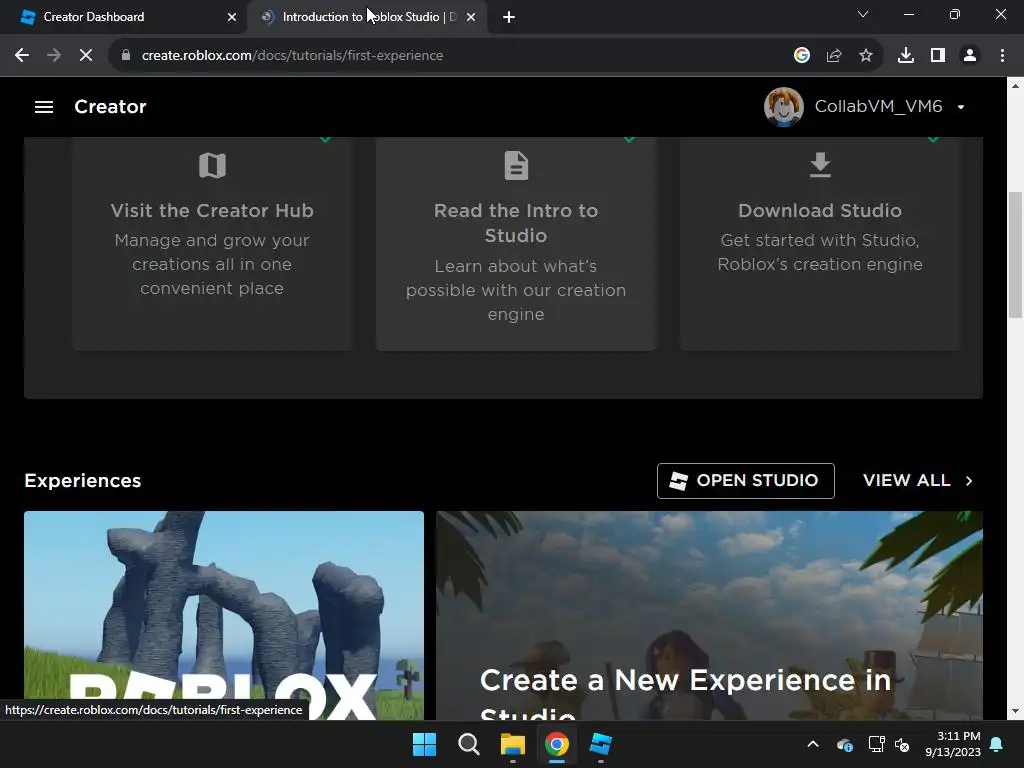
Task: Click the Creator logo text
Action: pos(110,106)
